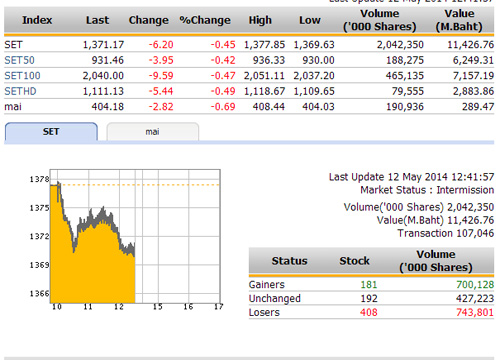500x360 pixels.
Task: Click the %Change column header
Action: [205, 20]
